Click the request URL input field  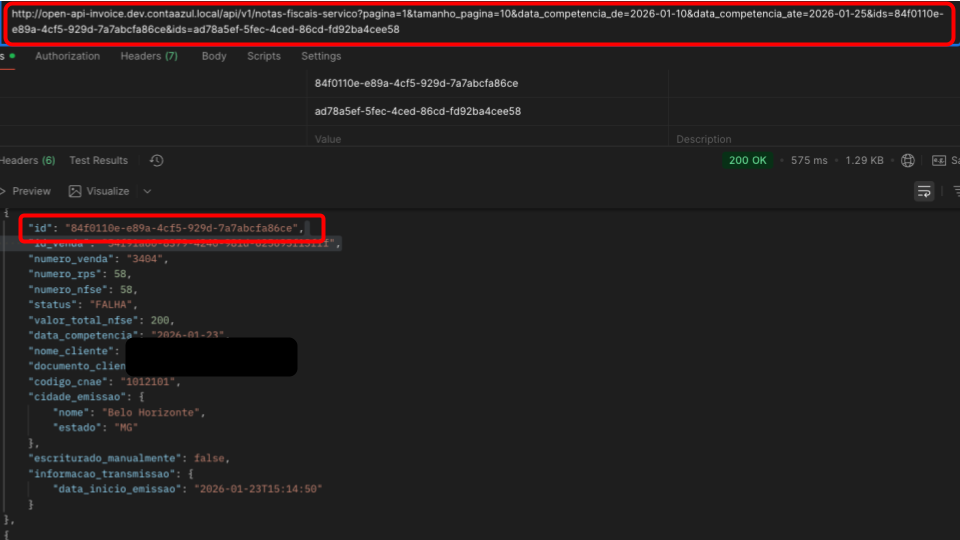(x=479, y=22)
